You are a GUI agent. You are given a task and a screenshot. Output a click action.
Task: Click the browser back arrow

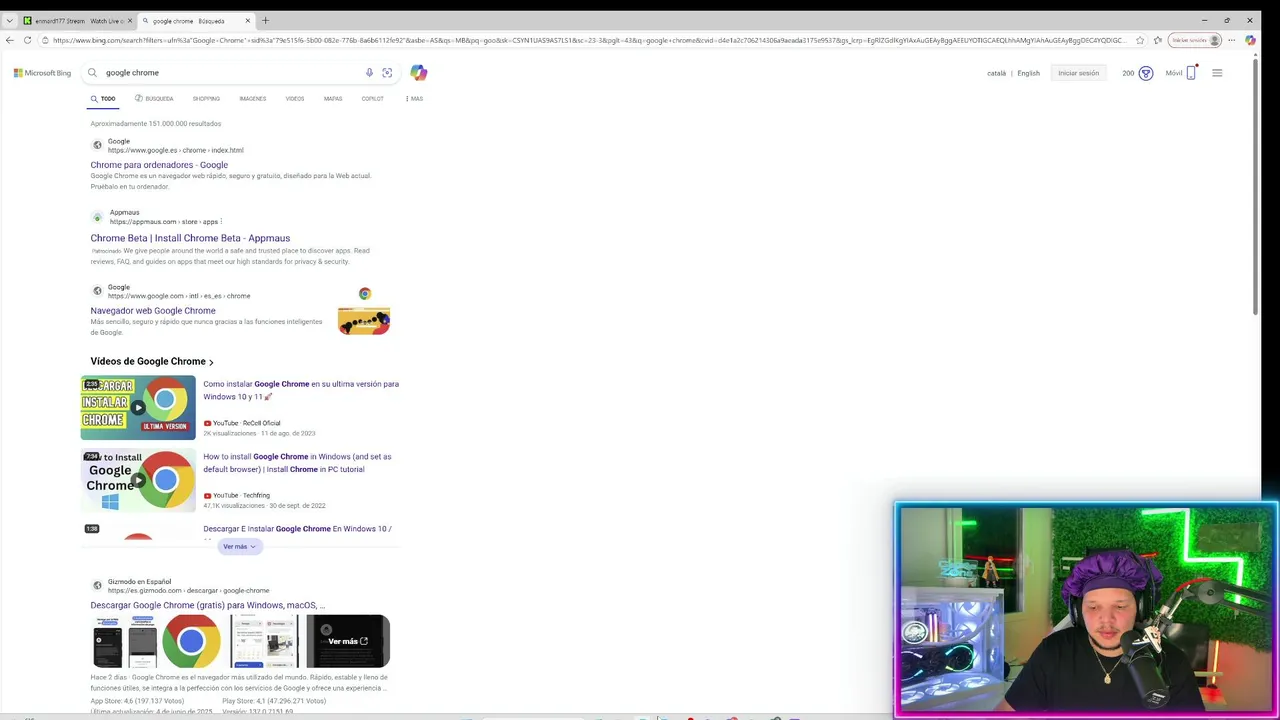tap(10, 40)
